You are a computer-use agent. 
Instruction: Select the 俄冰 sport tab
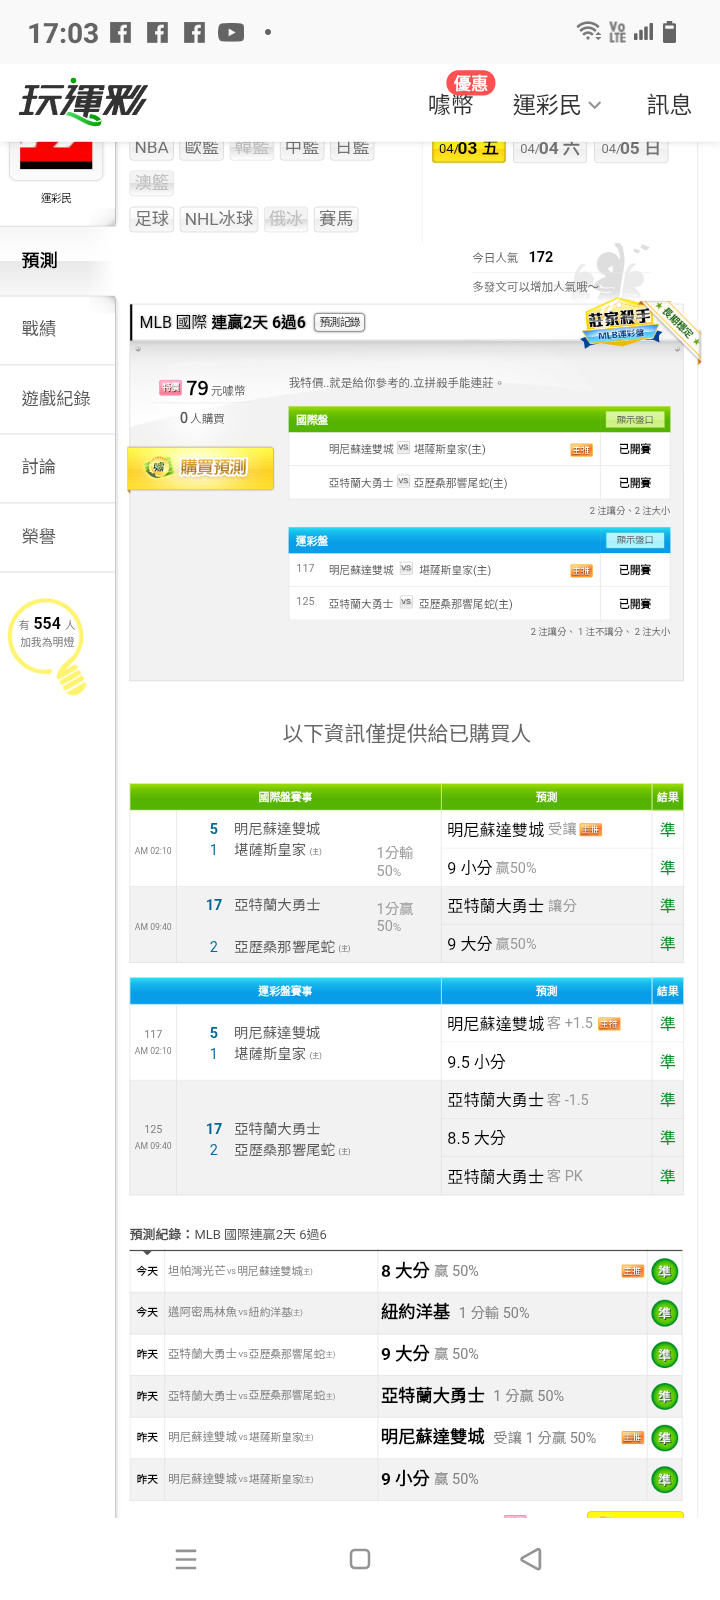click(286, 219)
